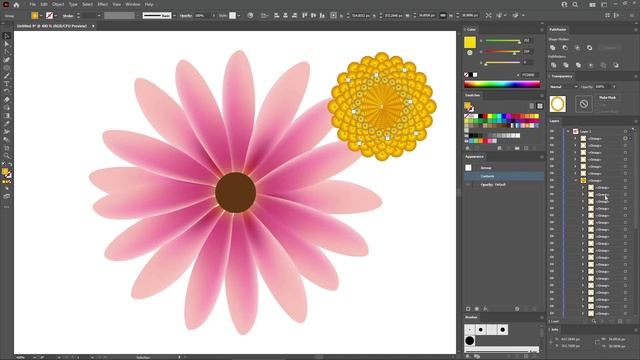Set color to black in Color panel
Image resolution: width=640 pixels, height=360 pixels.
click(x=470, y=75)
